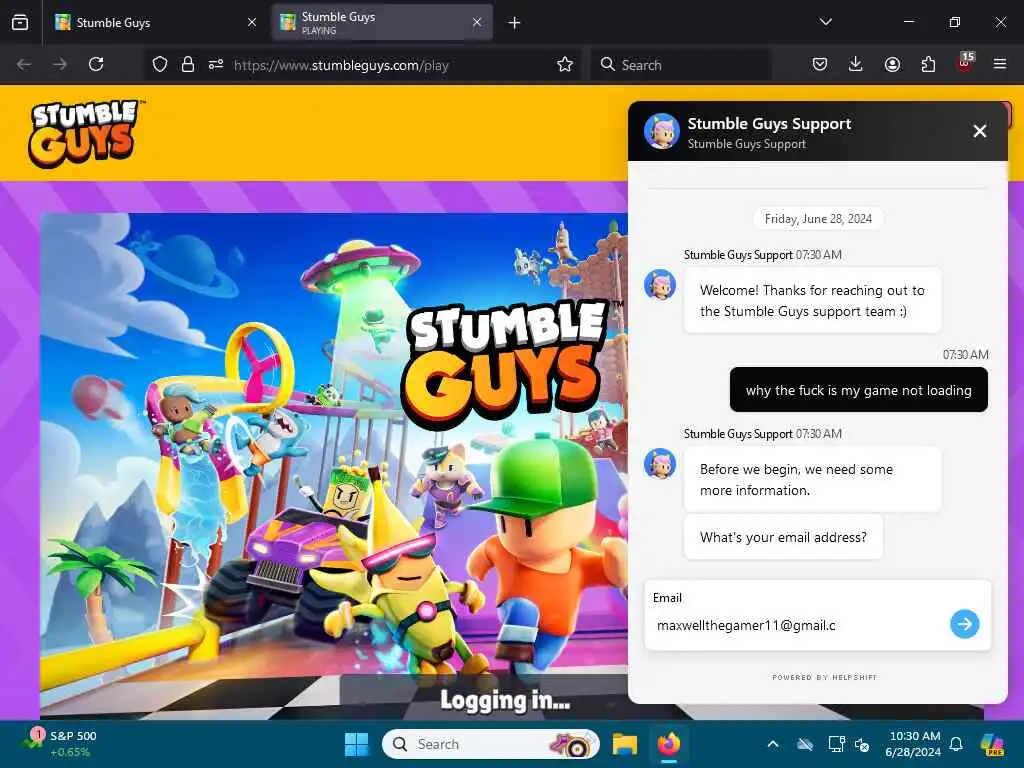Open the Windows Start menu
Image resolution: width=1024 pixels, height=768 pixels.
click(x=357, y=744)
